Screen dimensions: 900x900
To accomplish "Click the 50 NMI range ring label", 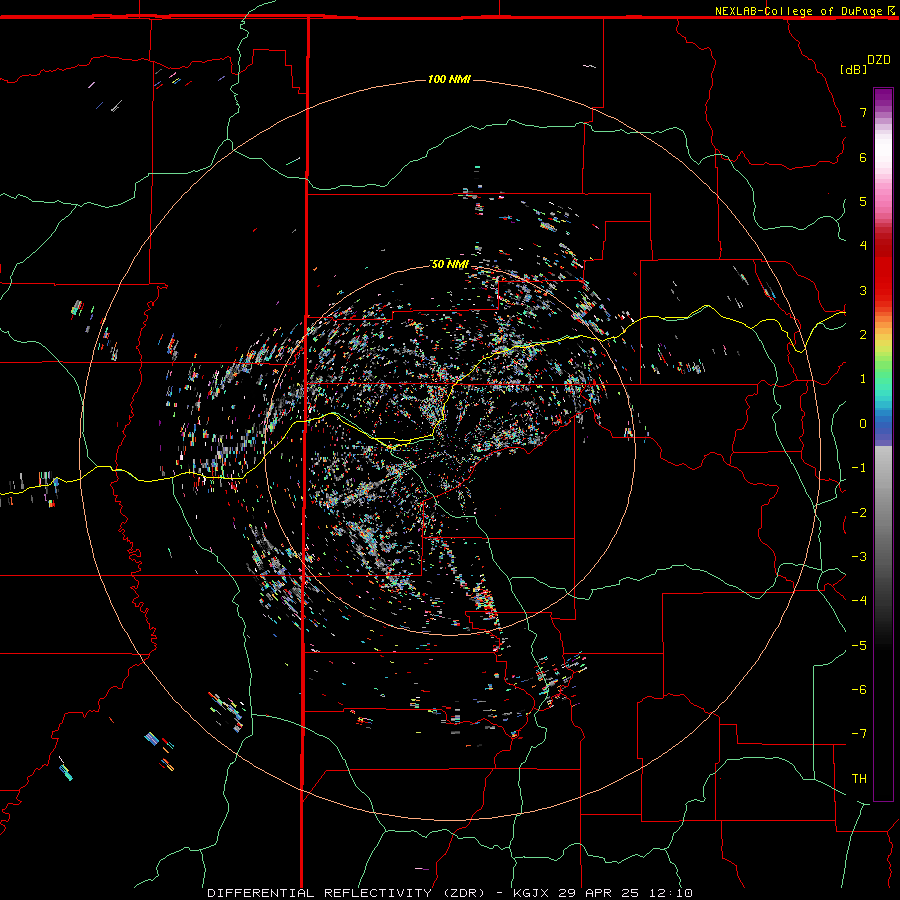I will (450, 264).
